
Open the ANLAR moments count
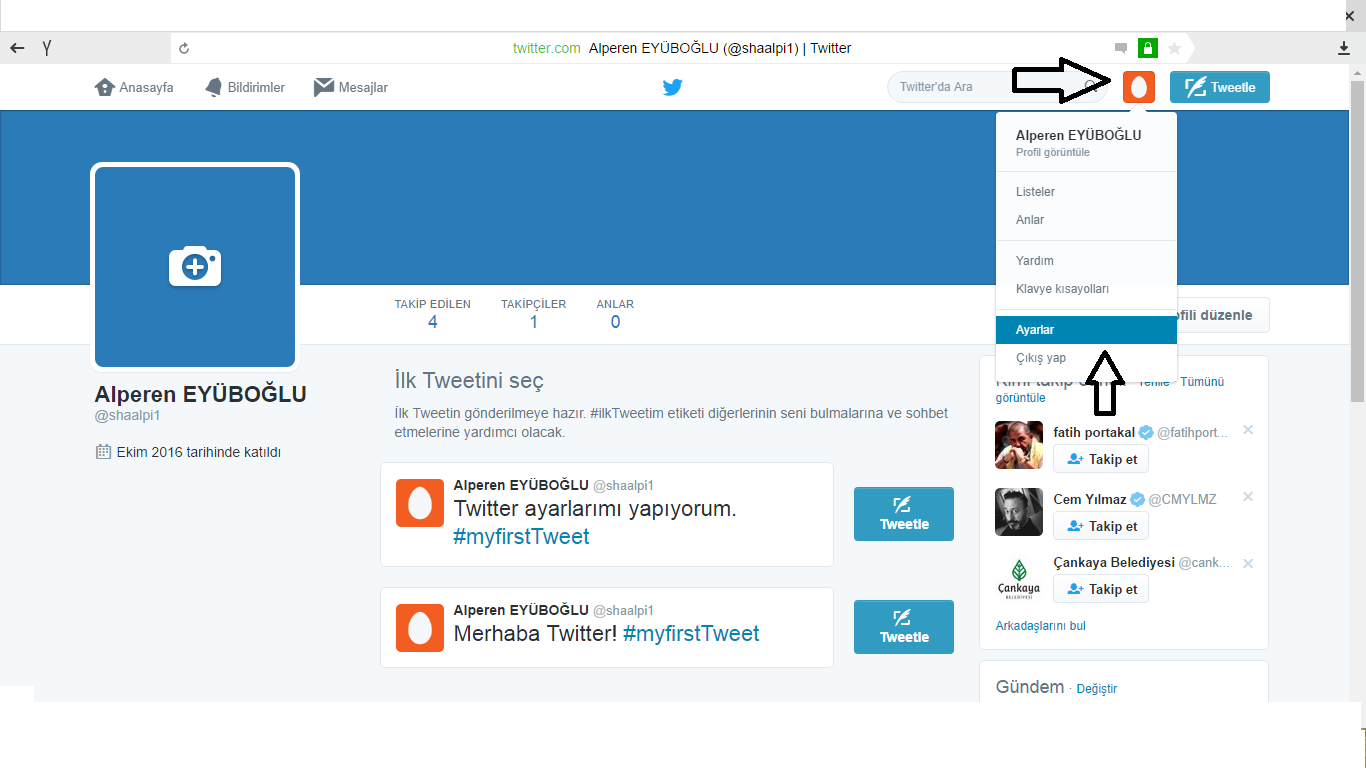[x=615, y=313]
